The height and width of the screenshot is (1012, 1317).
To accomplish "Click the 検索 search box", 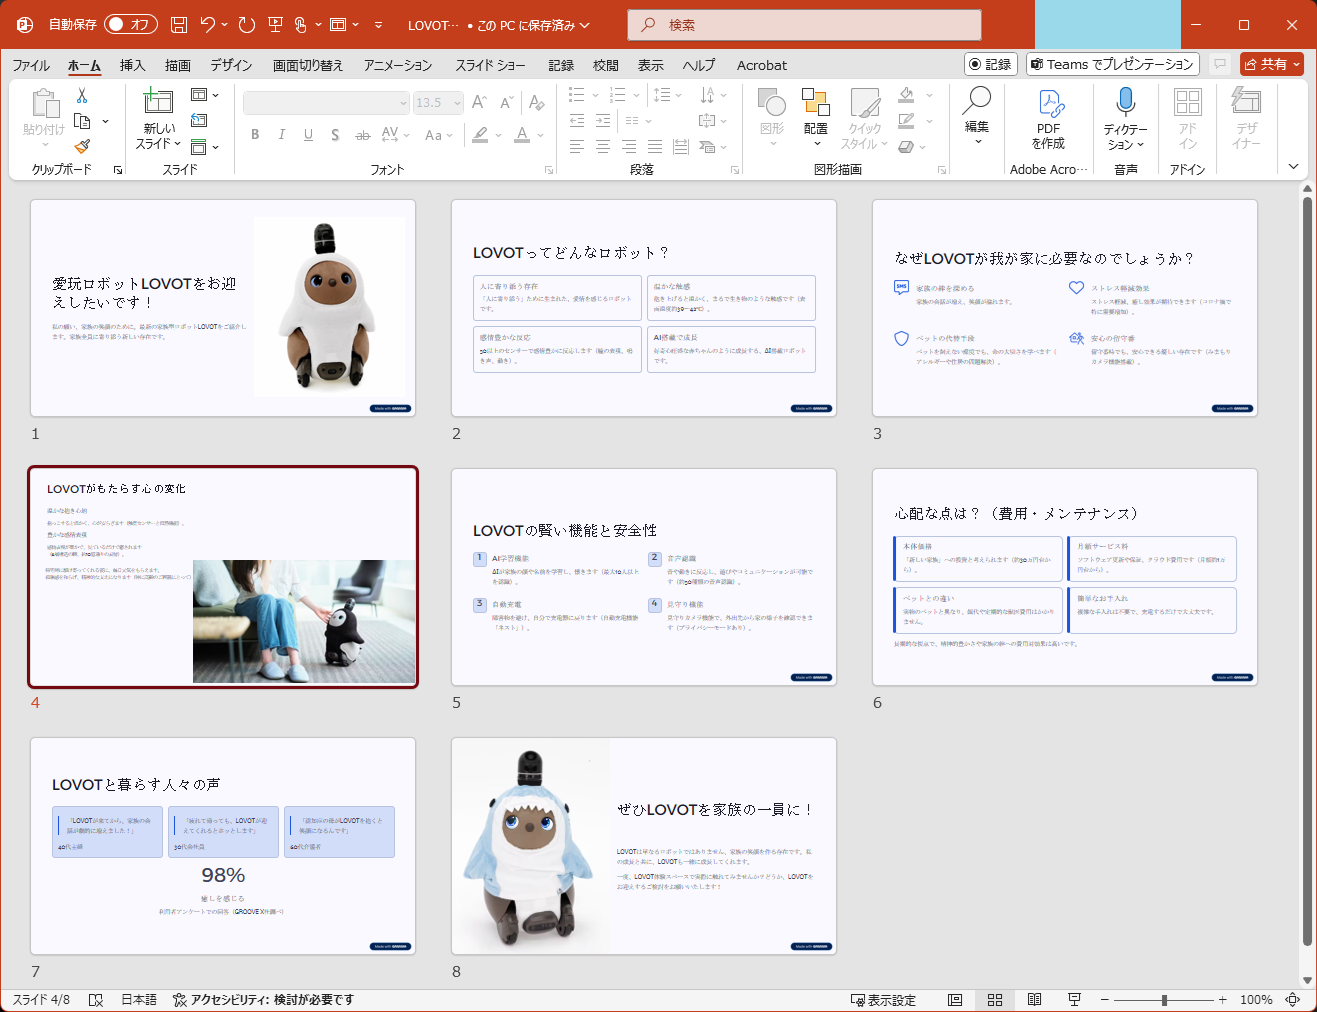I will [x=804, y=25].
